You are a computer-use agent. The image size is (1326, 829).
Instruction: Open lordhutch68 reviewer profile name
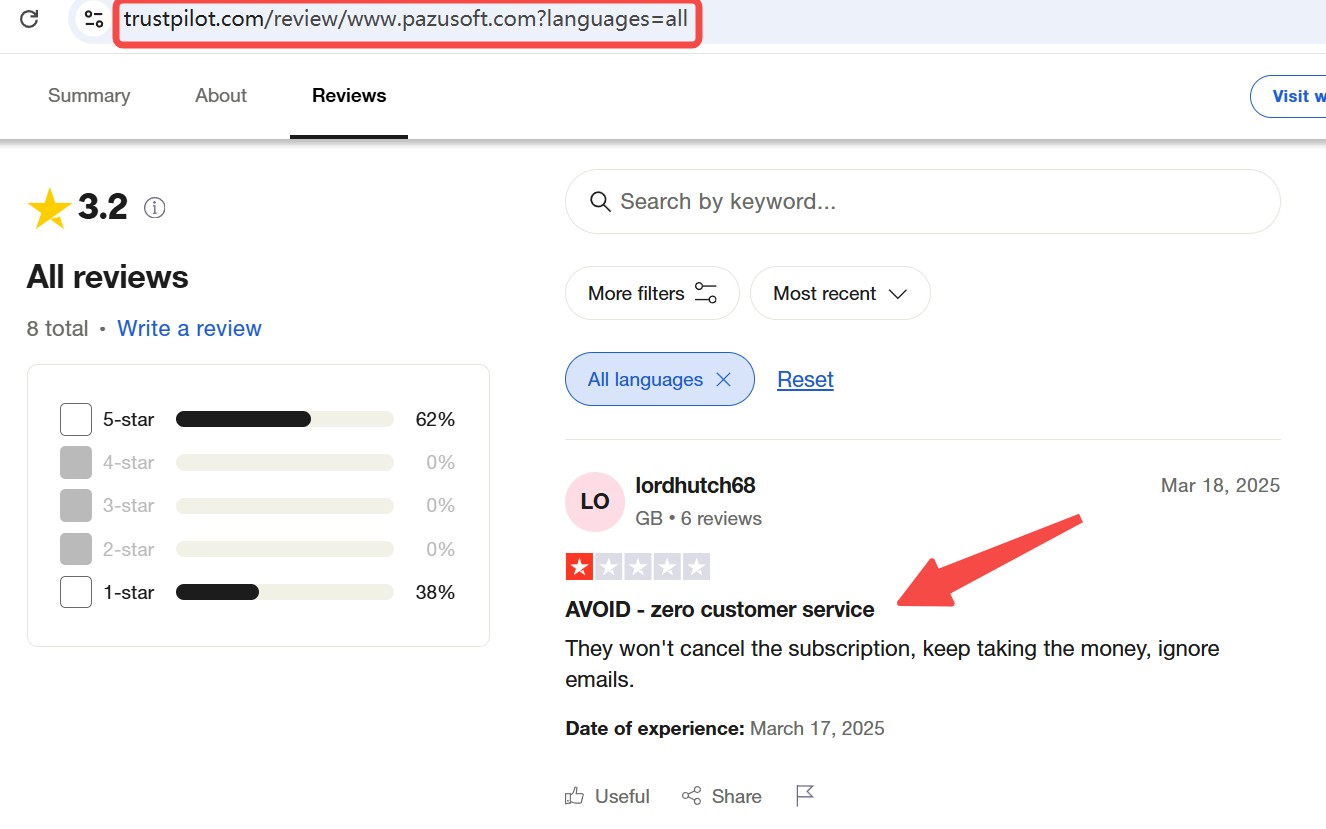point(695,486)
